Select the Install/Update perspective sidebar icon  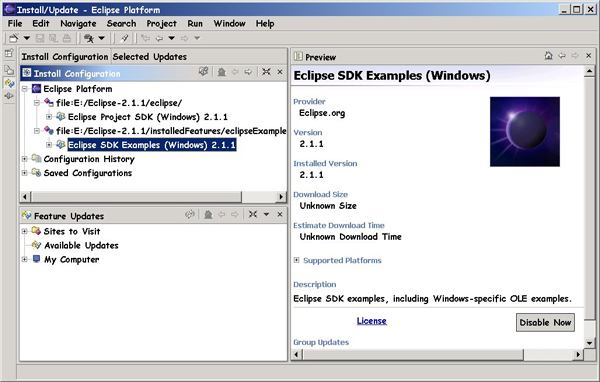[9, 83]
